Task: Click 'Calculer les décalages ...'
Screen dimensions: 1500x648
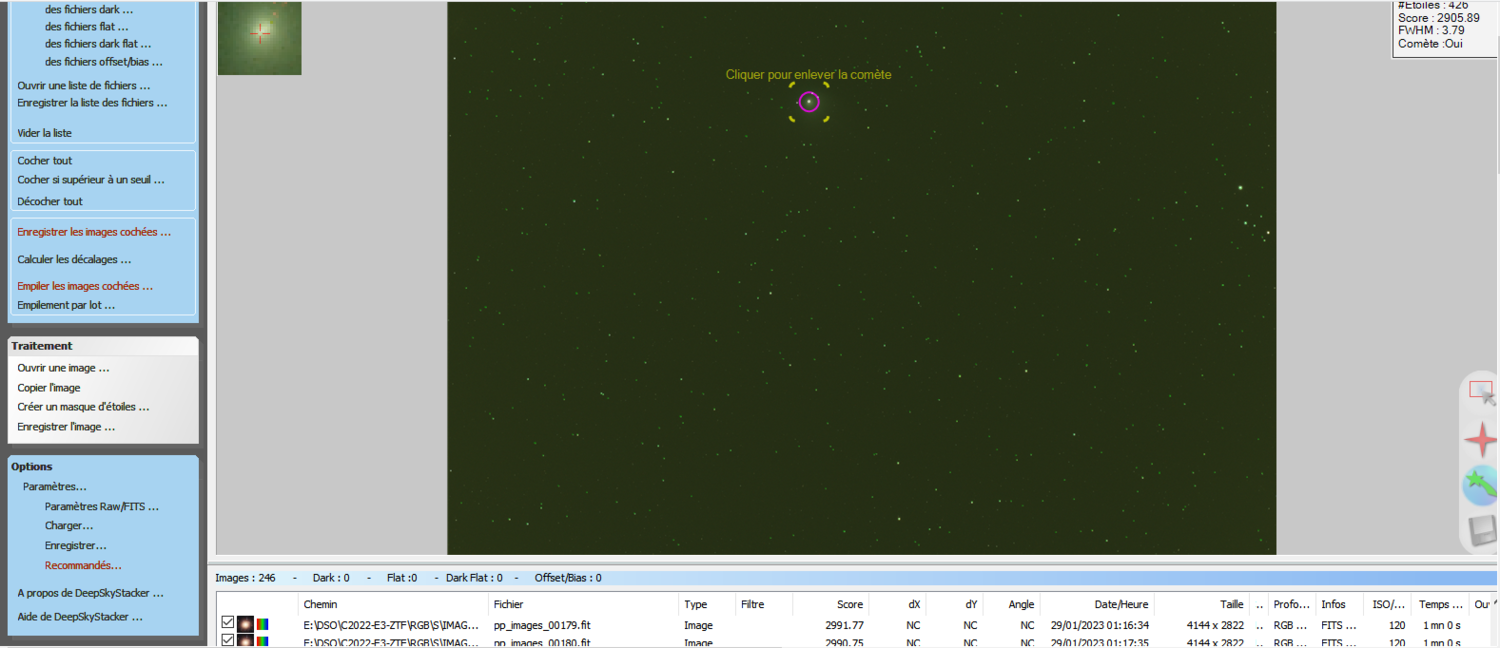Action: coord(74,259)
